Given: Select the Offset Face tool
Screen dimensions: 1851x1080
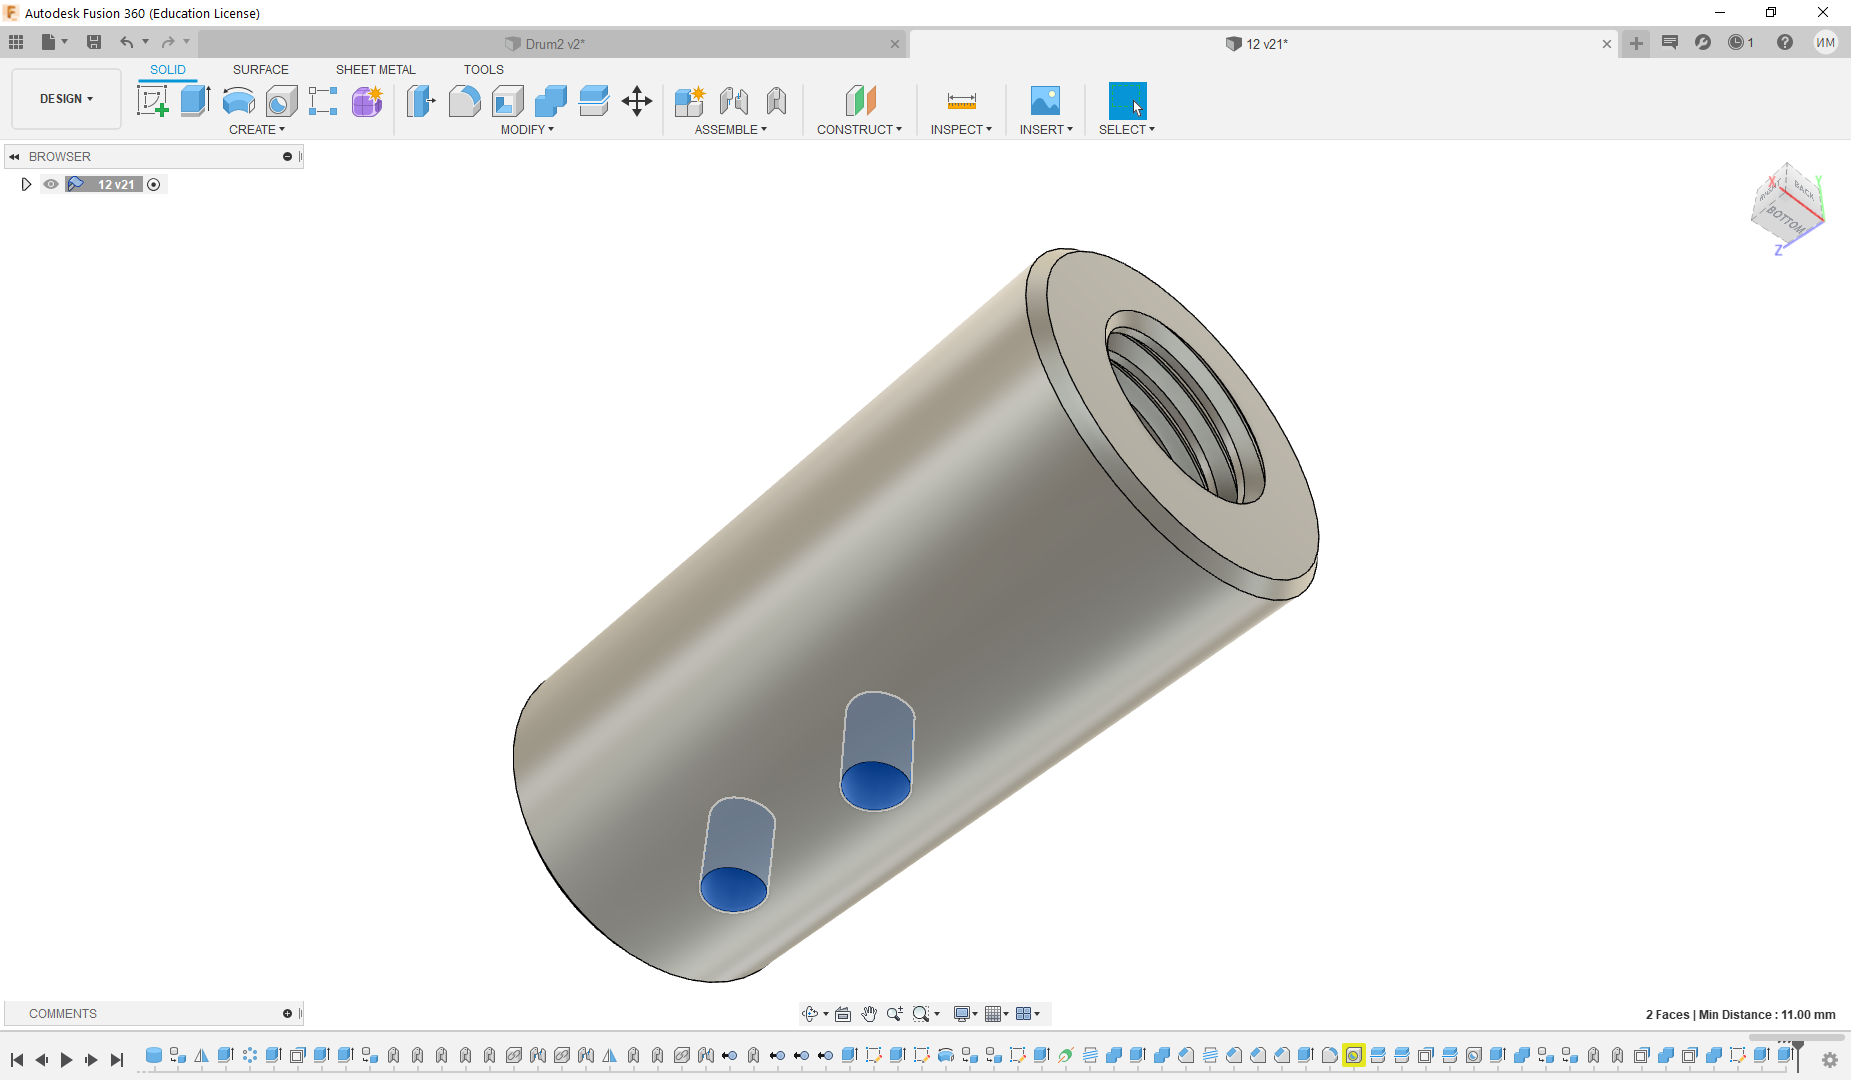Looking at the screenshot, I should point(593,101).
